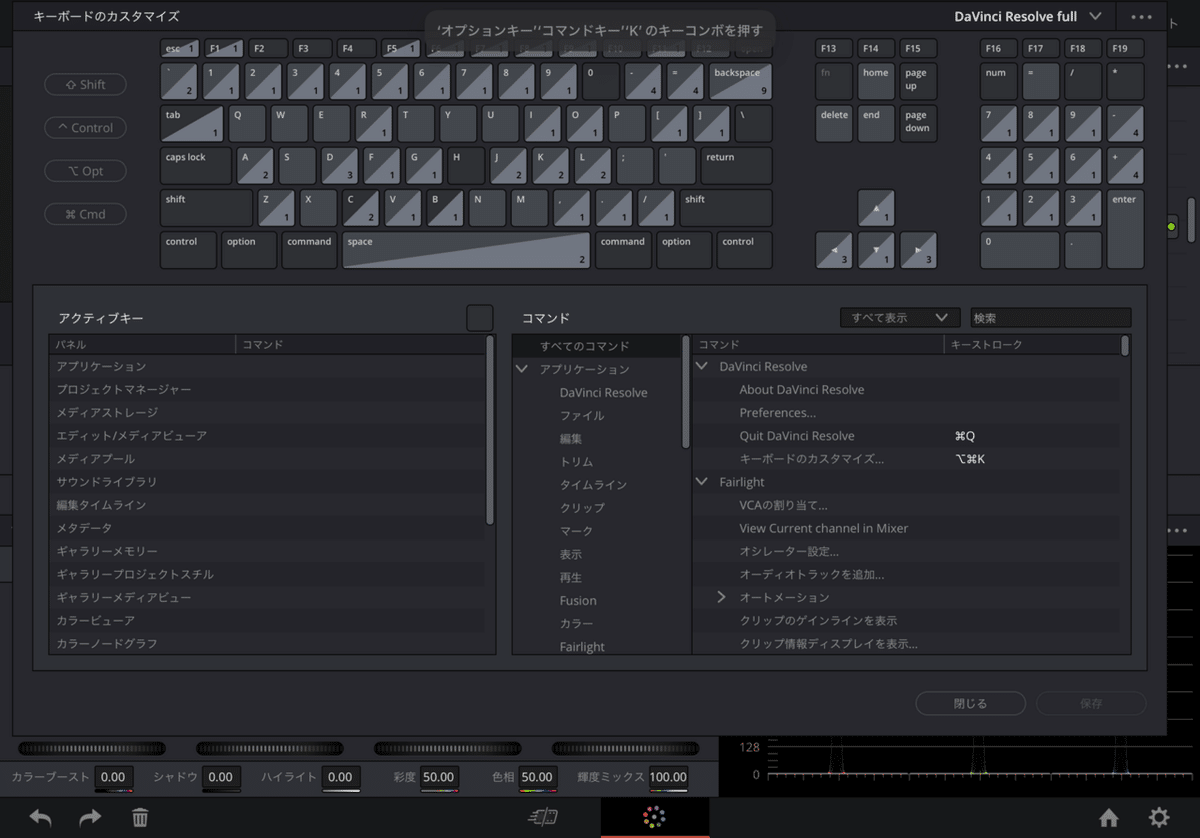The height and width of the screenshot is (838, 1200).
Task: Click the command list scrollbar
Action: [1125, 346]
